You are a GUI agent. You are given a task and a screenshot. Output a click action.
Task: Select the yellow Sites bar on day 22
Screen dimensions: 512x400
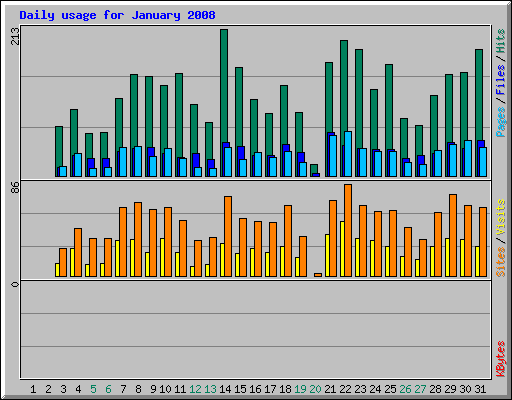342,249
